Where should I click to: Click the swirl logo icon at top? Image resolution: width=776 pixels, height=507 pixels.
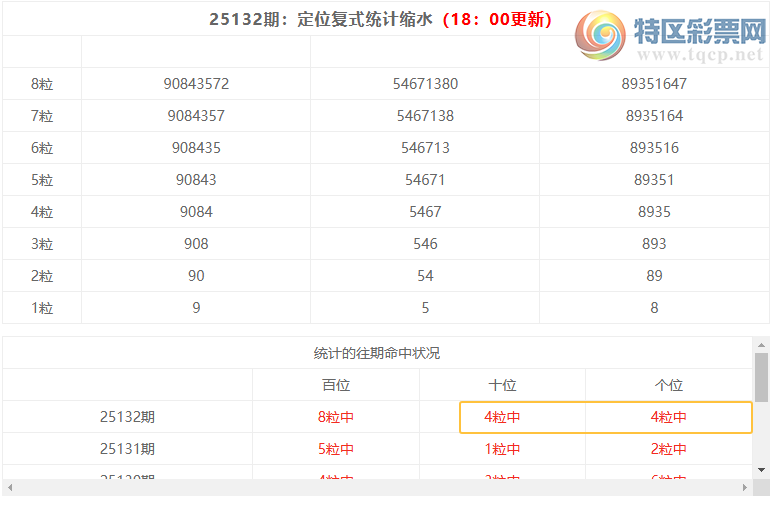(x=601, y=37)
